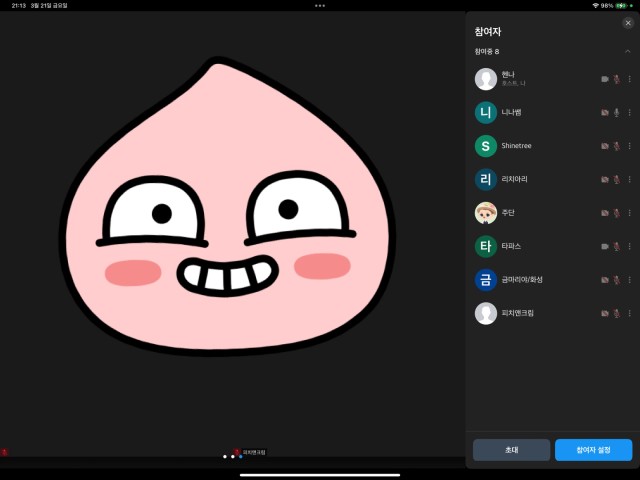
Task: Tap the blue active page indicator dot
Action: (241, 457)
